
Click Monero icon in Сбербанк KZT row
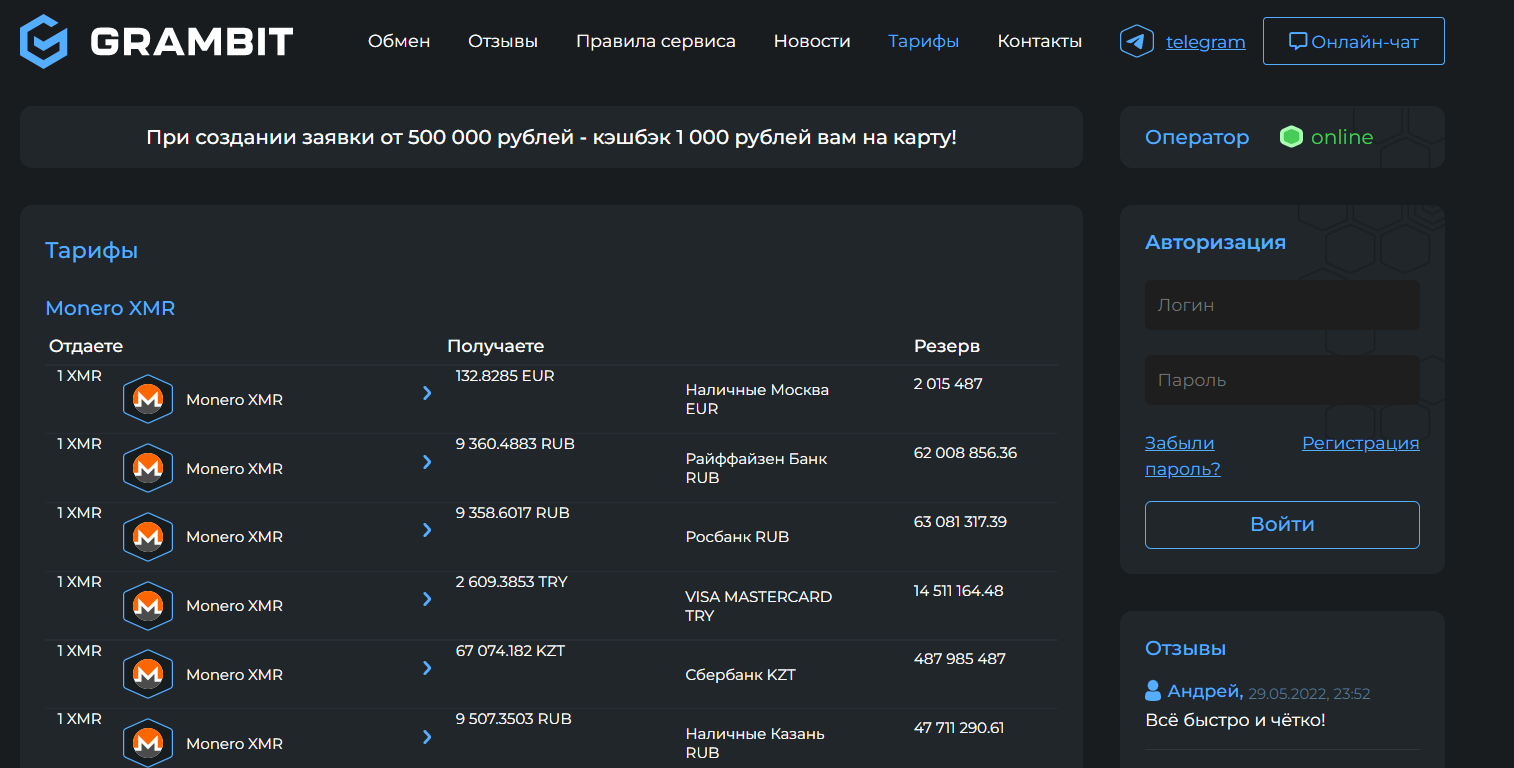point(148,675)
